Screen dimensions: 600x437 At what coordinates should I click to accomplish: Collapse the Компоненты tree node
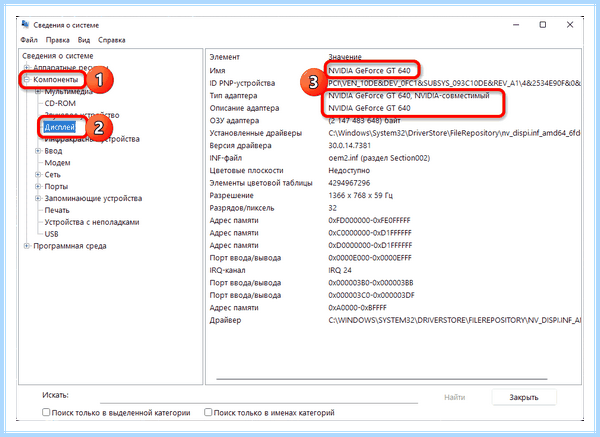coord(27,80)
